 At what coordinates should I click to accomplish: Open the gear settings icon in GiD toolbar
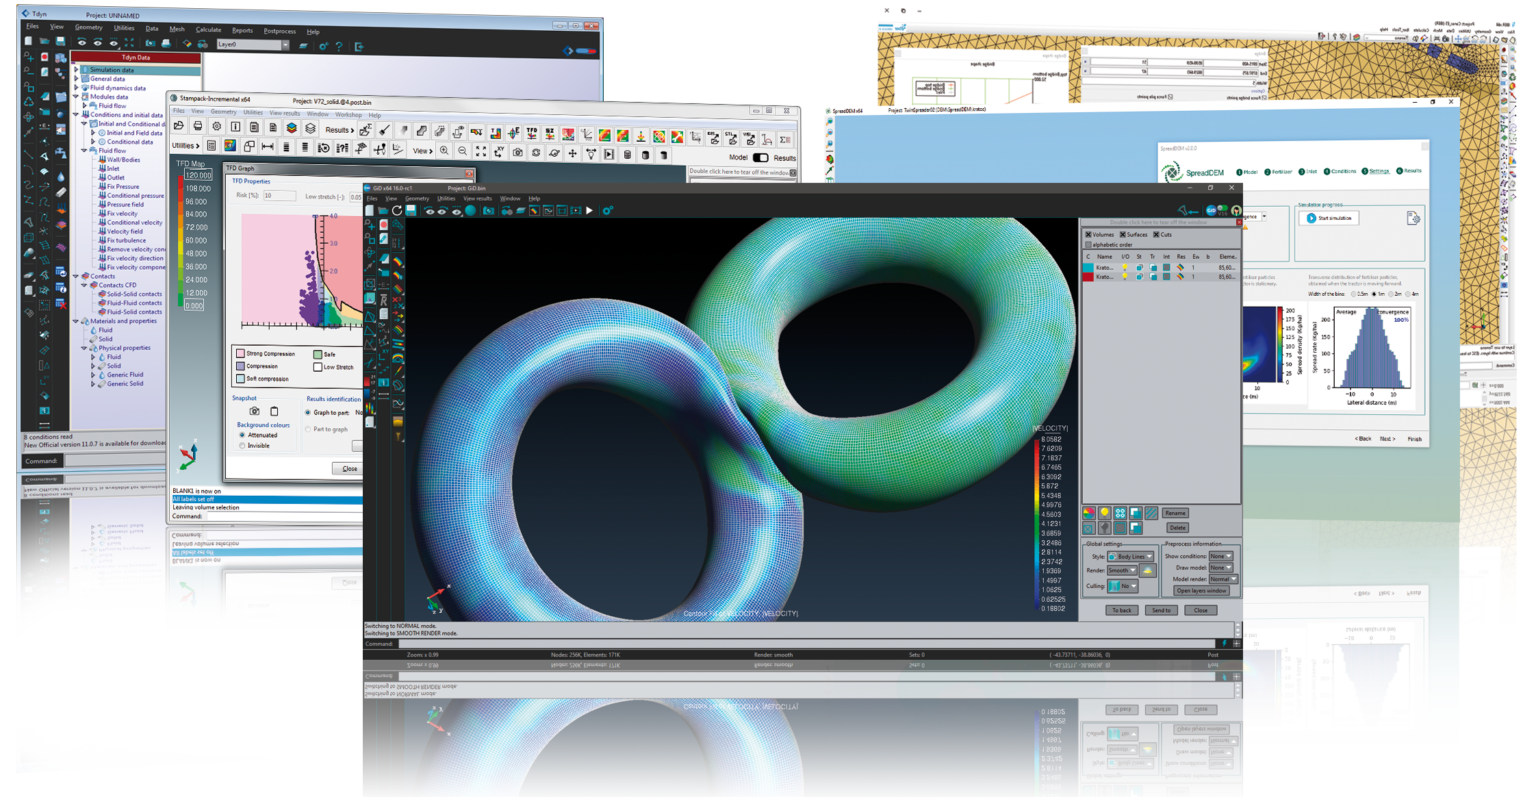point(607,211)
